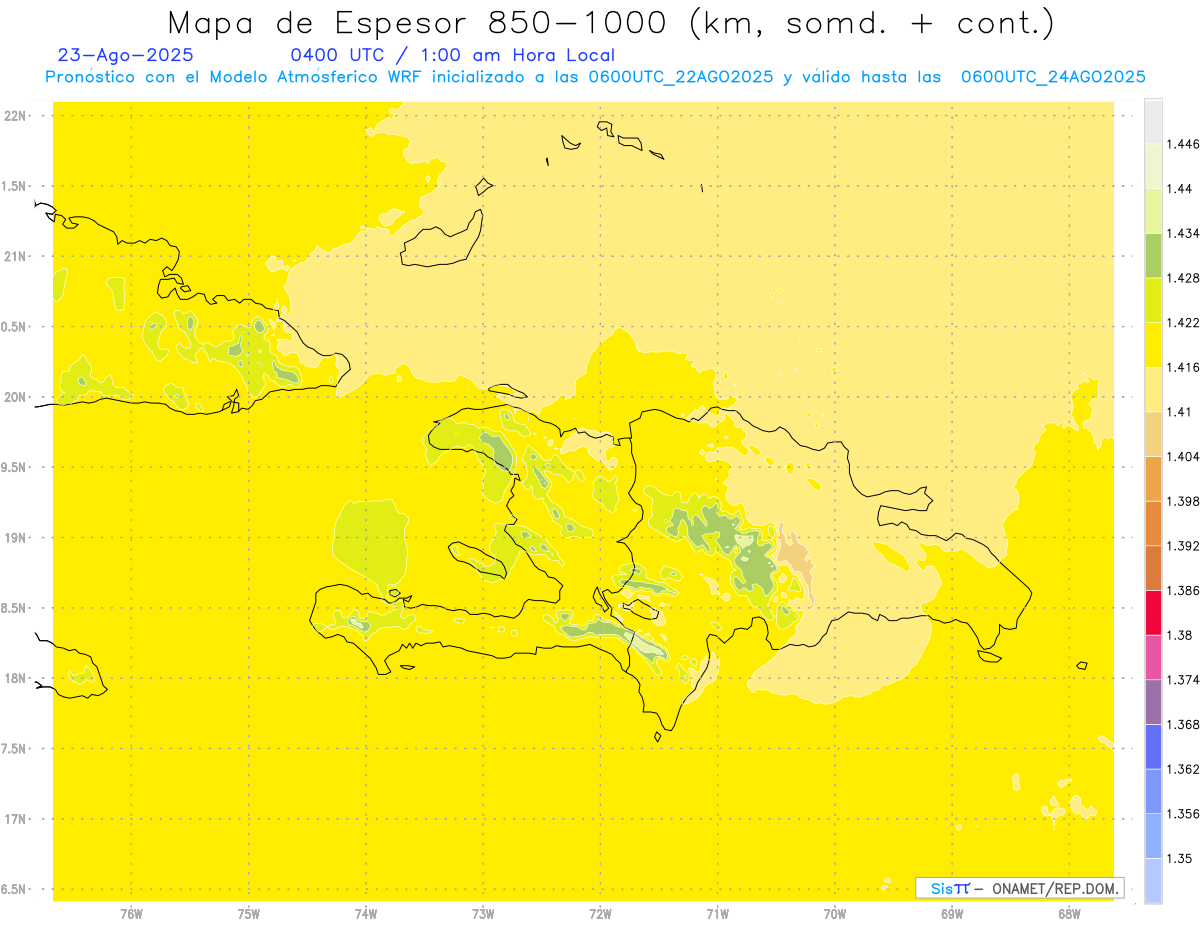Click the colorbar value 1.416
Image resolution: width=1200 pixels, height=927 pixels.
click(x=1183, y=367)
